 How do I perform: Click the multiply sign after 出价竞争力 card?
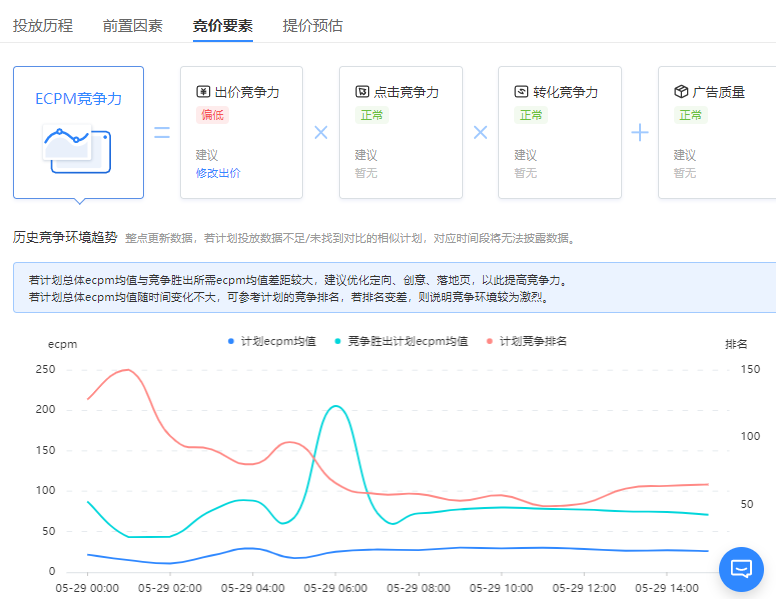[321, 132]
